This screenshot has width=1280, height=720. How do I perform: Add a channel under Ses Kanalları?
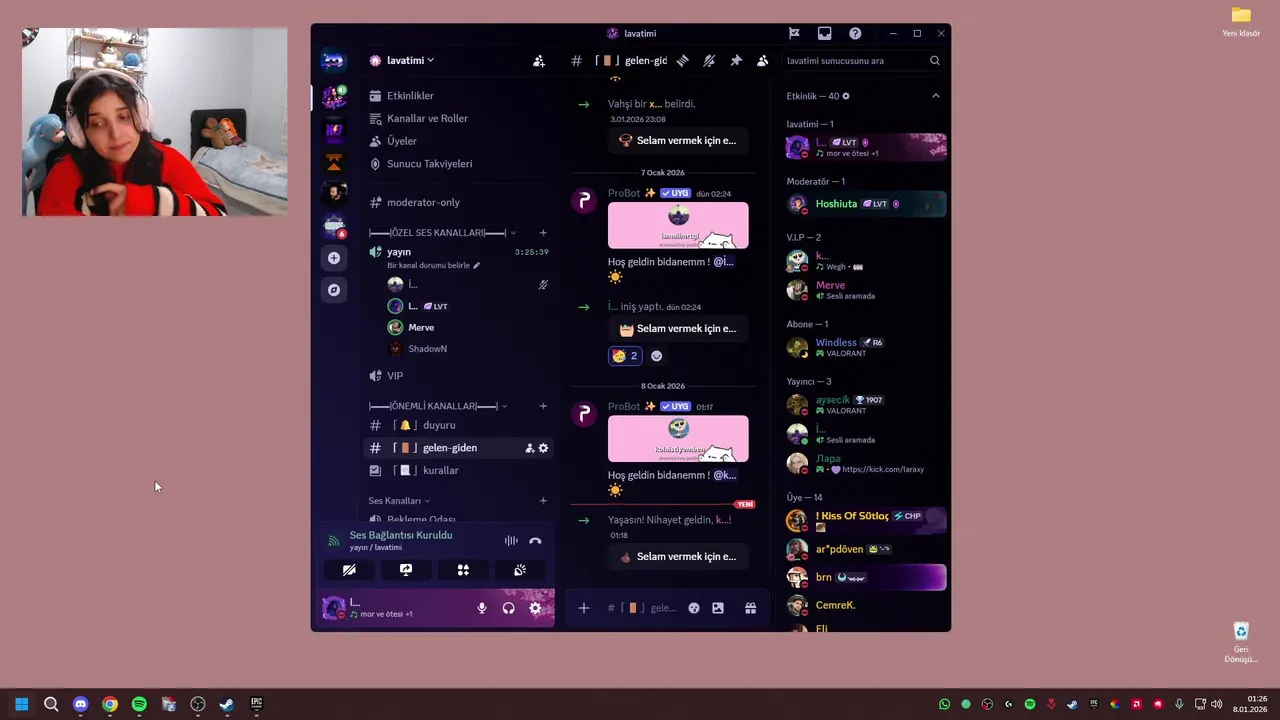(543, 501)
